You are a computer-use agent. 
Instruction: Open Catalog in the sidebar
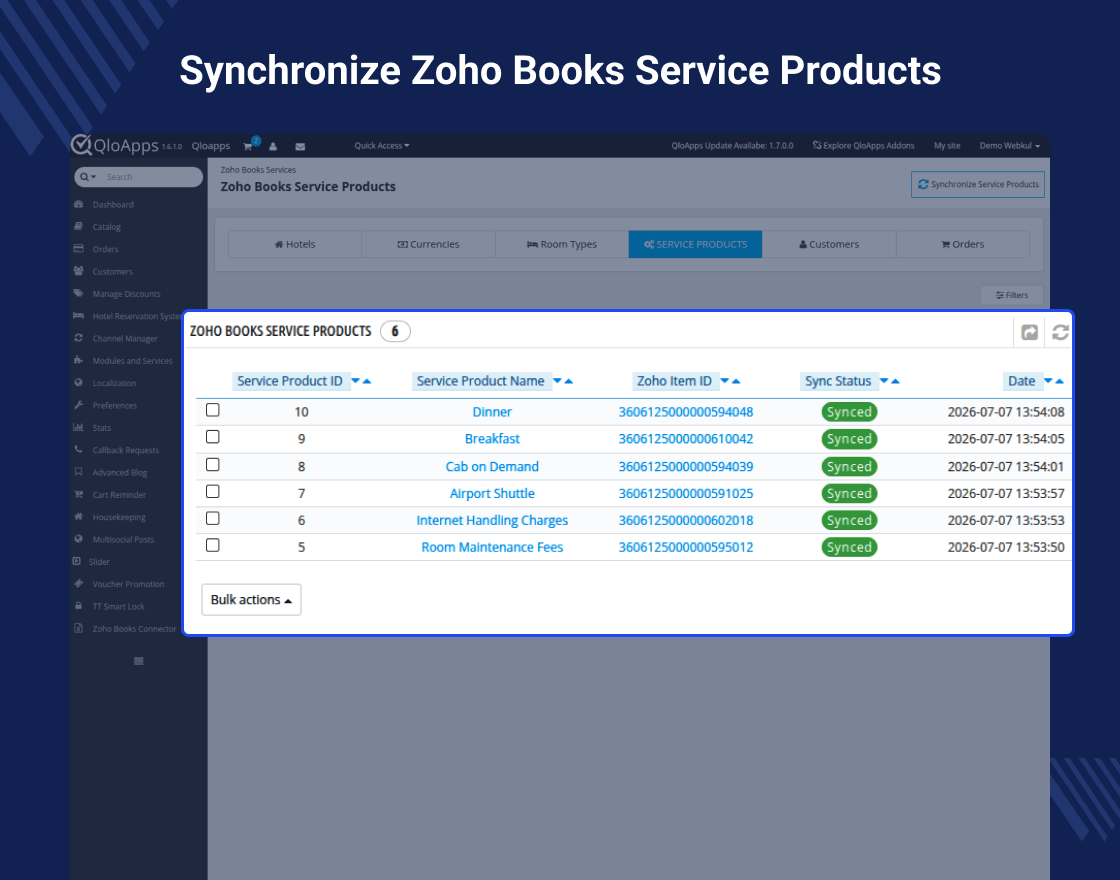[x=106, y=226]
